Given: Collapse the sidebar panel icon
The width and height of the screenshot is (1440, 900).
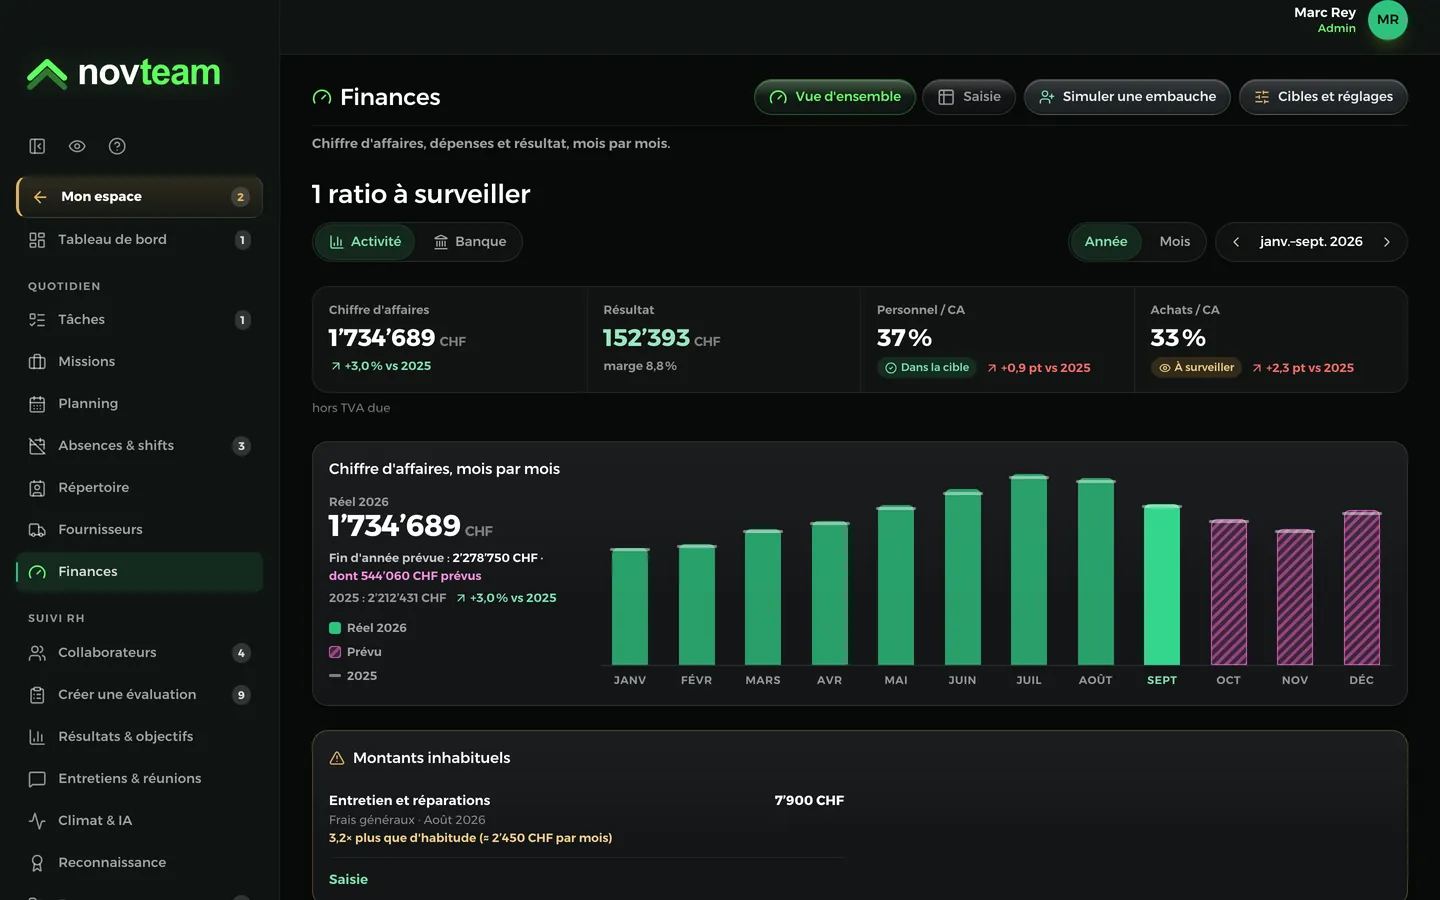Looking at the screenshot, I should 37,146.
